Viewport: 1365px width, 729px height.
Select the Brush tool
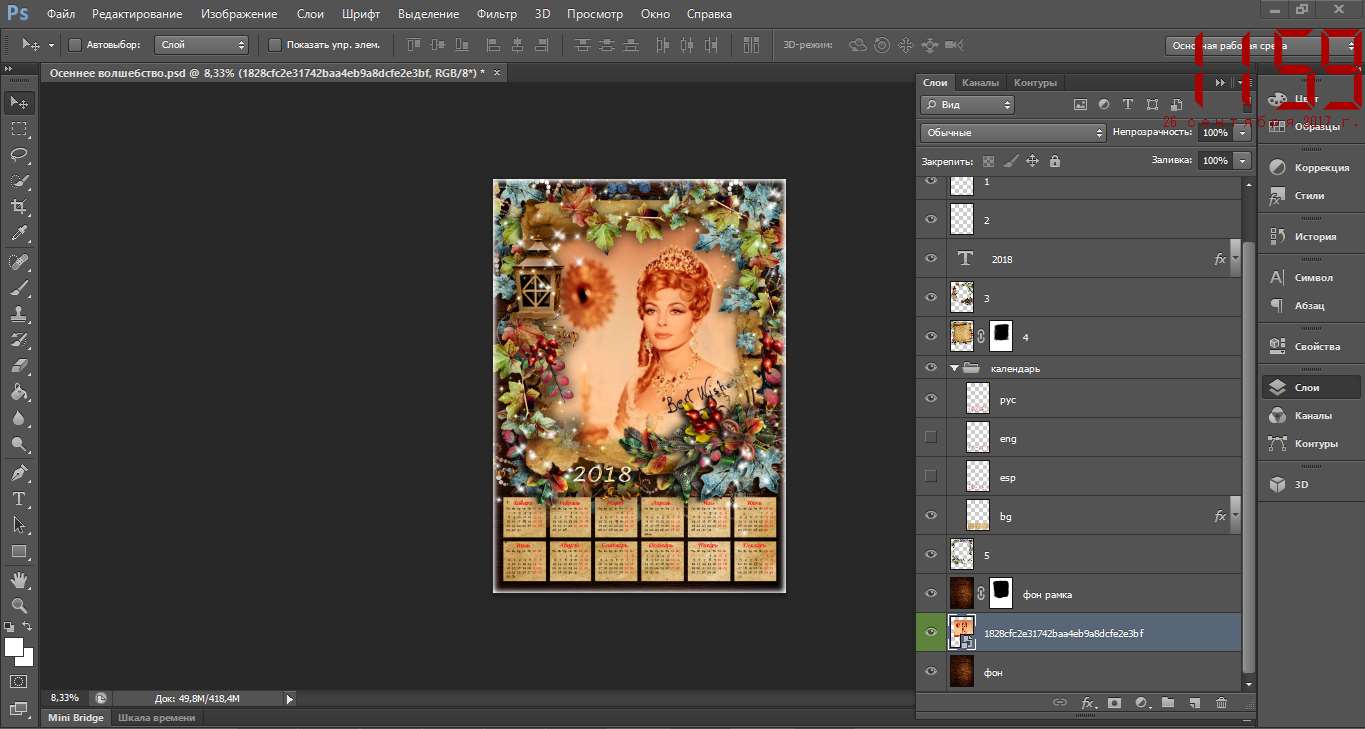19,288
